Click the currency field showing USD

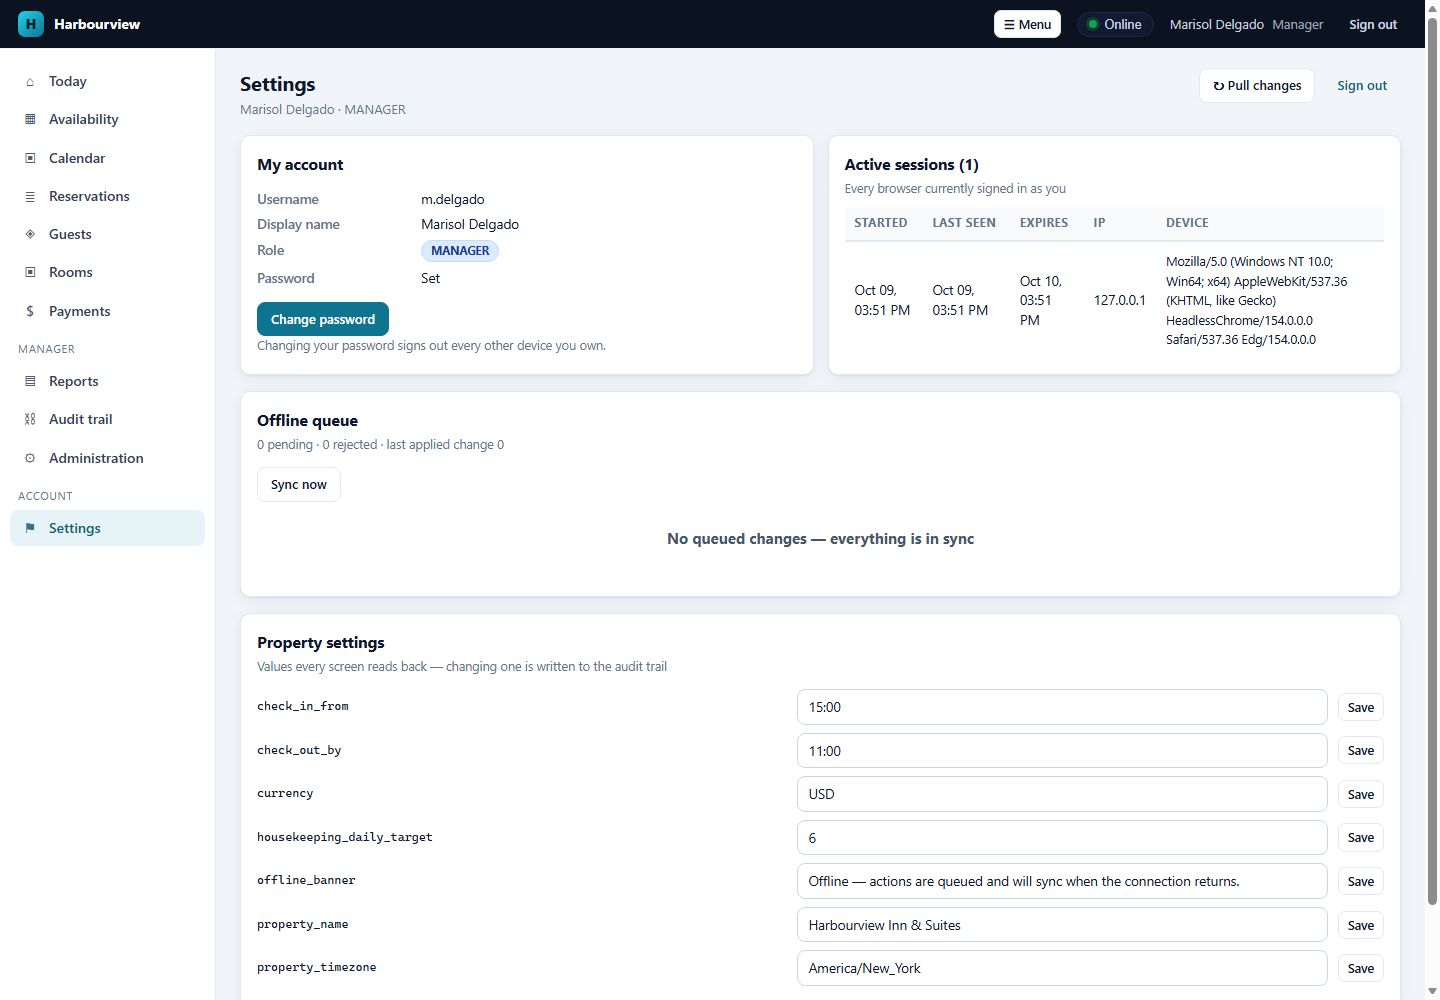coord(1062,794)
